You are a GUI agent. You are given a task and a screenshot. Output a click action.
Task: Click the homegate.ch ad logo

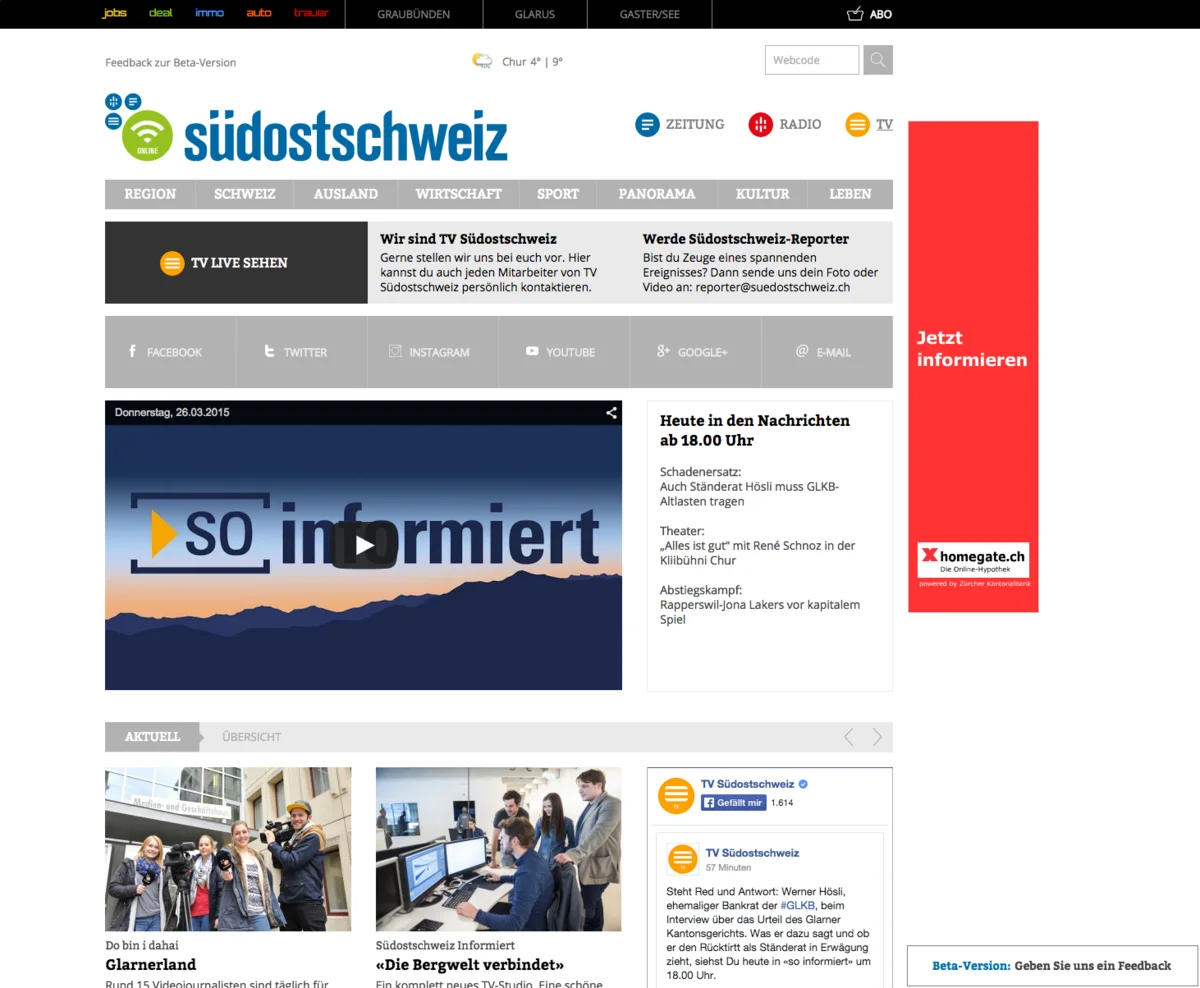click(973, 561)
